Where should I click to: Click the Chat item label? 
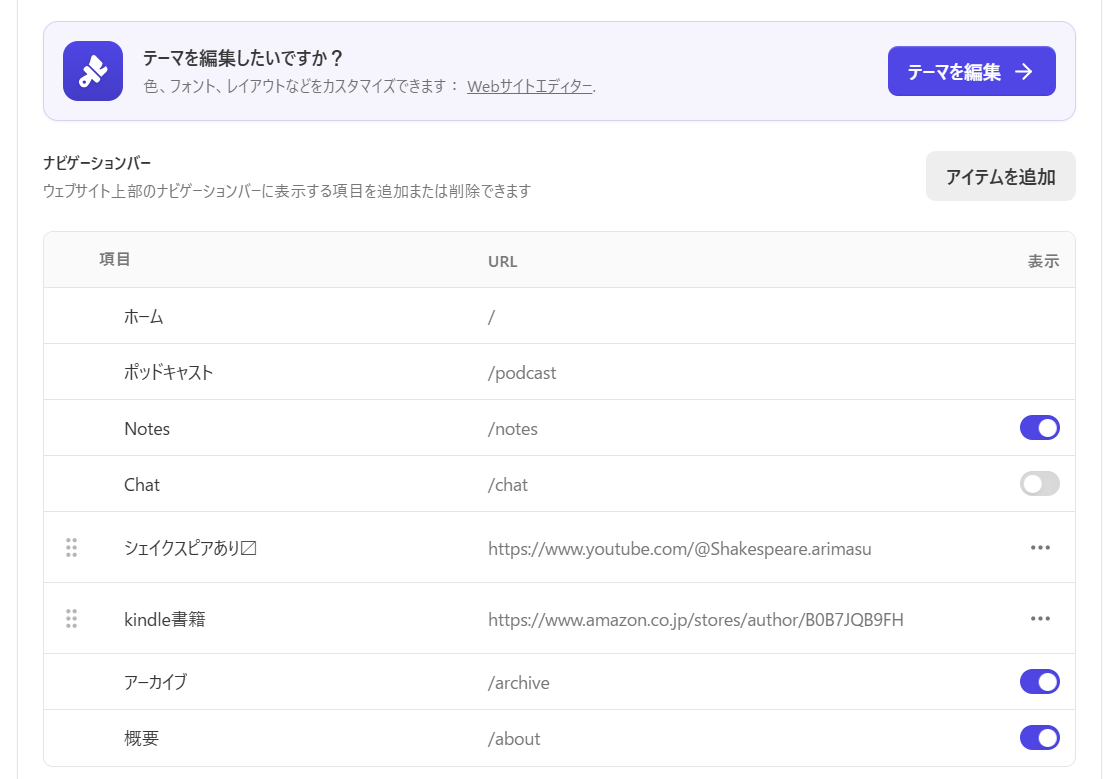(142, 485)
